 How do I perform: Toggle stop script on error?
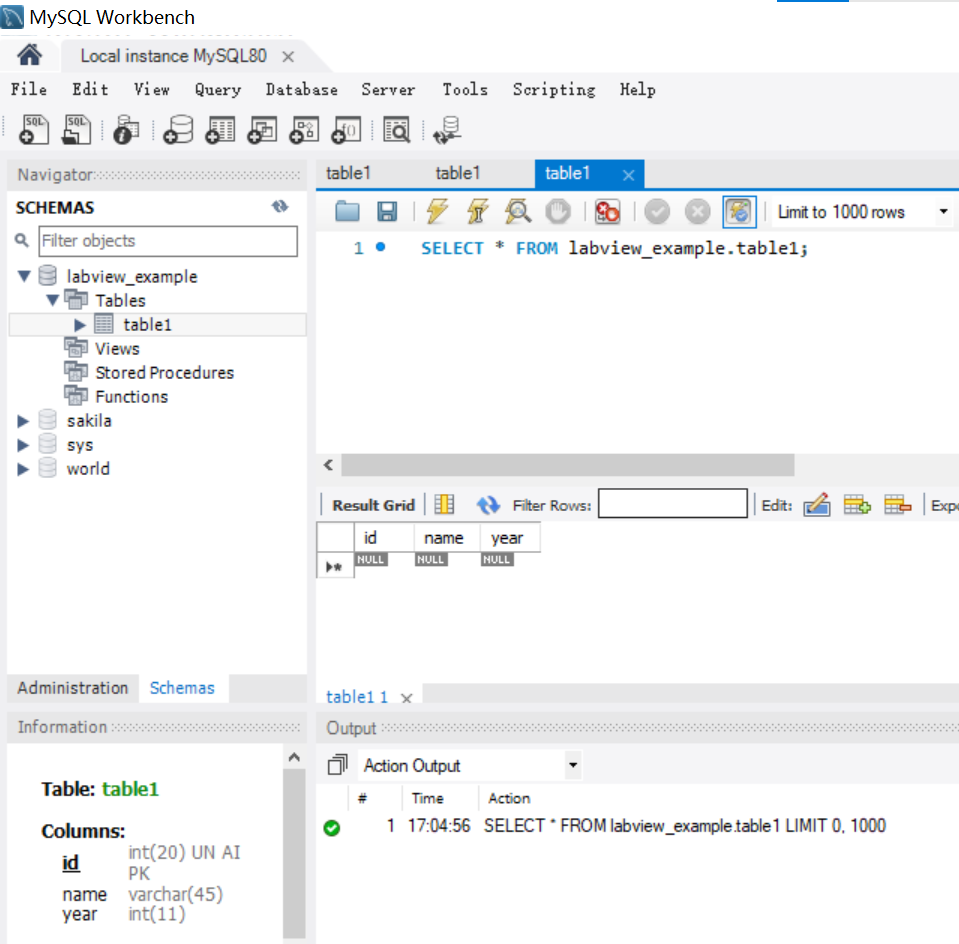(607, 212)
